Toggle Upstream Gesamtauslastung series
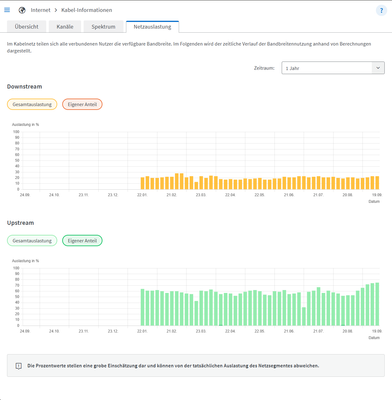The height and width of the screenshot is (400, 392). coord(32,241)
